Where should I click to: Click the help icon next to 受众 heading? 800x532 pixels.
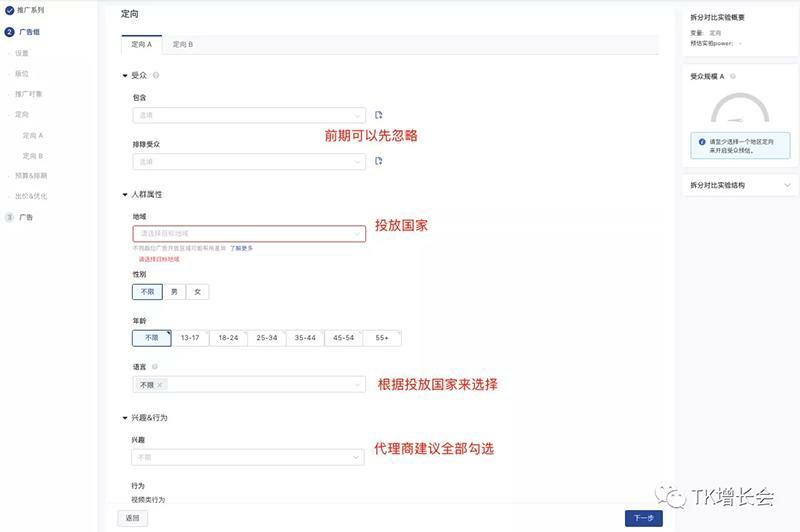156,75
